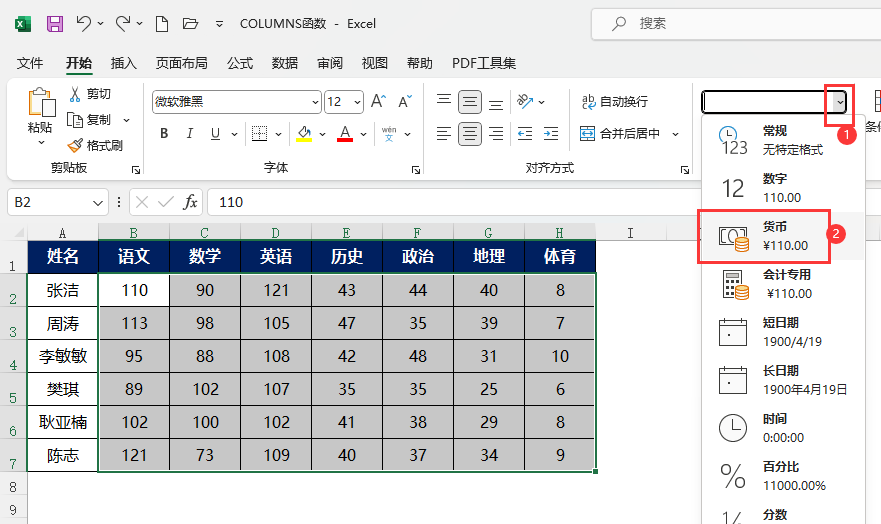
Task: Click the Decrease Indent icon
Action: 525,134
